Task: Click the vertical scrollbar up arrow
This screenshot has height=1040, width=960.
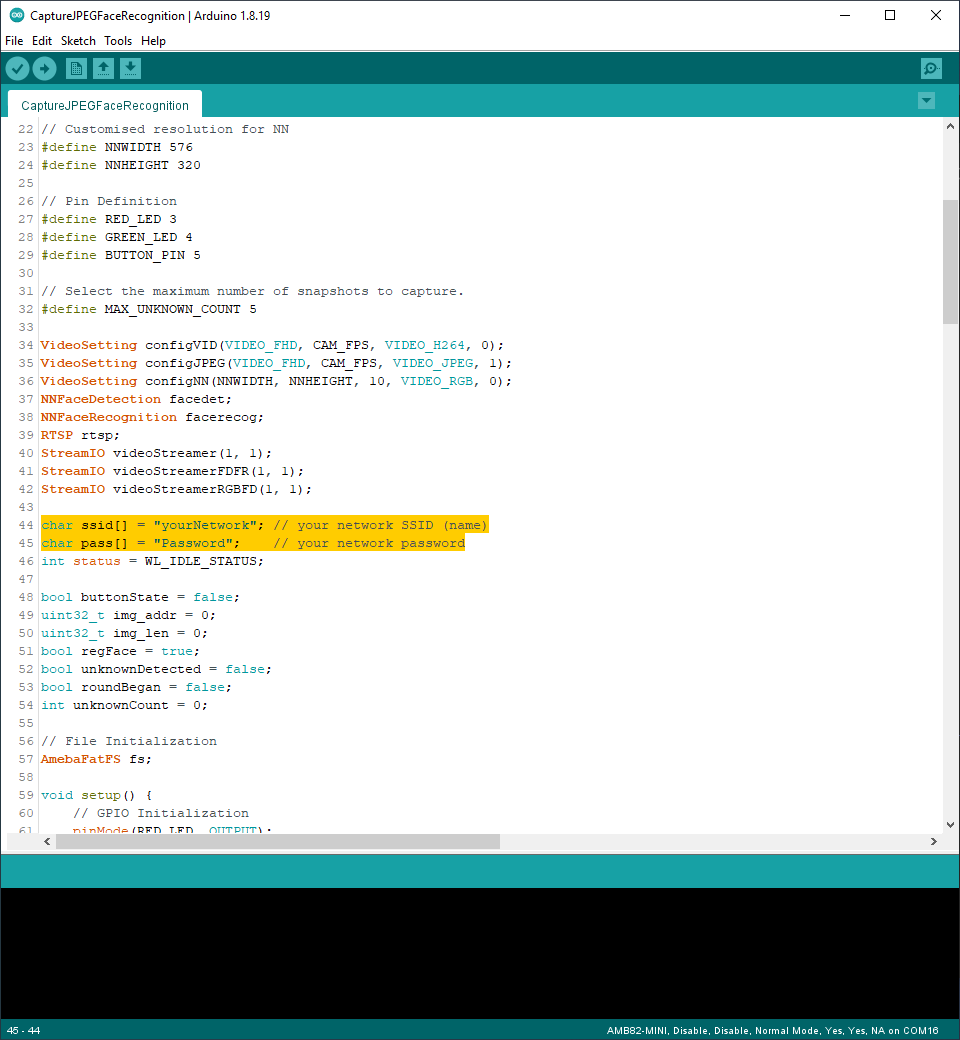Action: (x=950, y=128)
